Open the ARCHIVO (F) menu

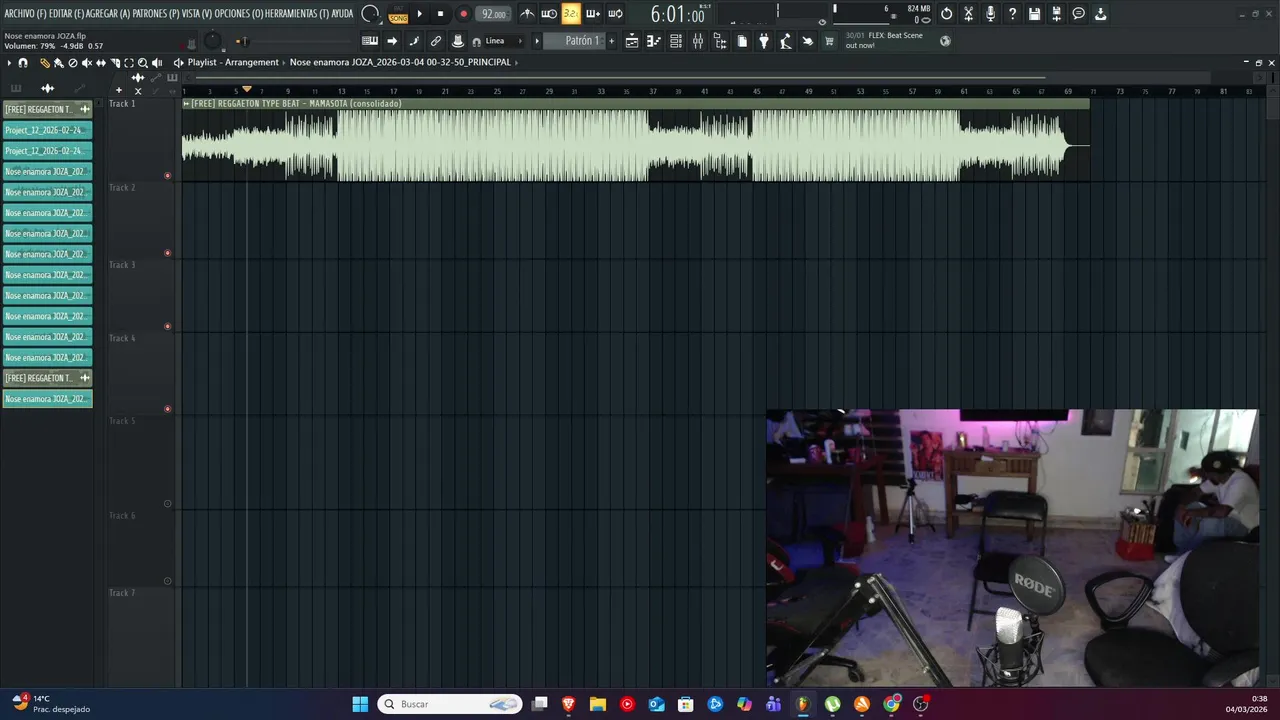click(x=25, y=14)
